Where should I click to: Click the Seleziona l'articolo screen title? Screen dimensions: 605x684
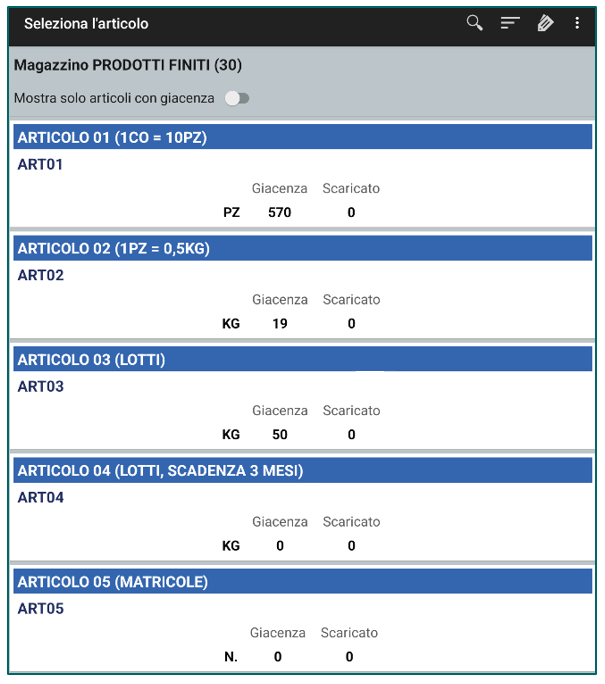(86, 24)
